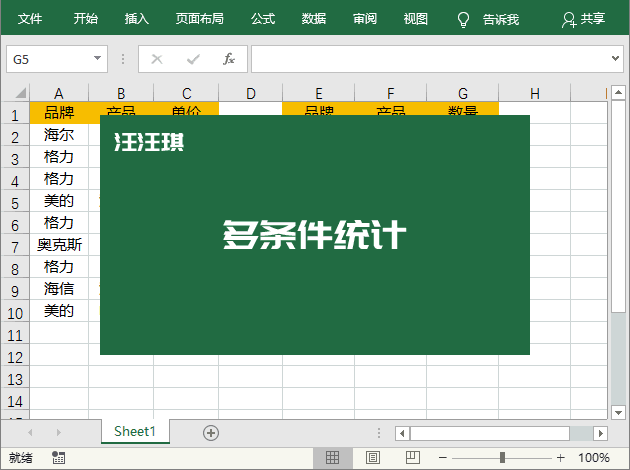Select row 5 header
The width and height of the screenshot is (630, 470).
pos(15,203)
